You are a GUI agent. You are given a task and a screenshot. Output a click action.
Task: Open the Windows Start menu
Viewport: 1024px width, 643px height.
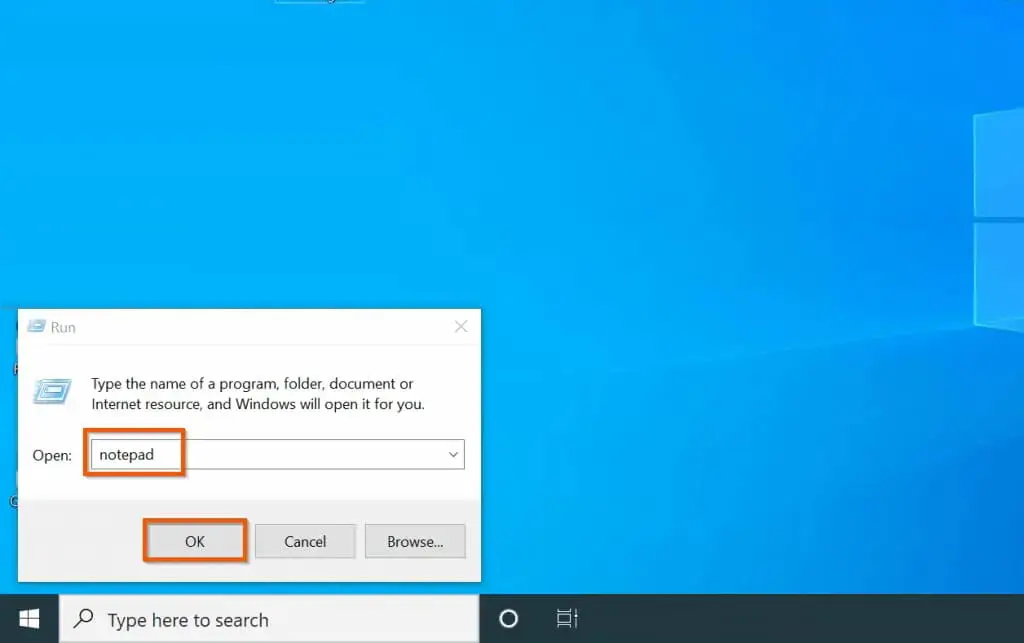(x=29, y=619)
